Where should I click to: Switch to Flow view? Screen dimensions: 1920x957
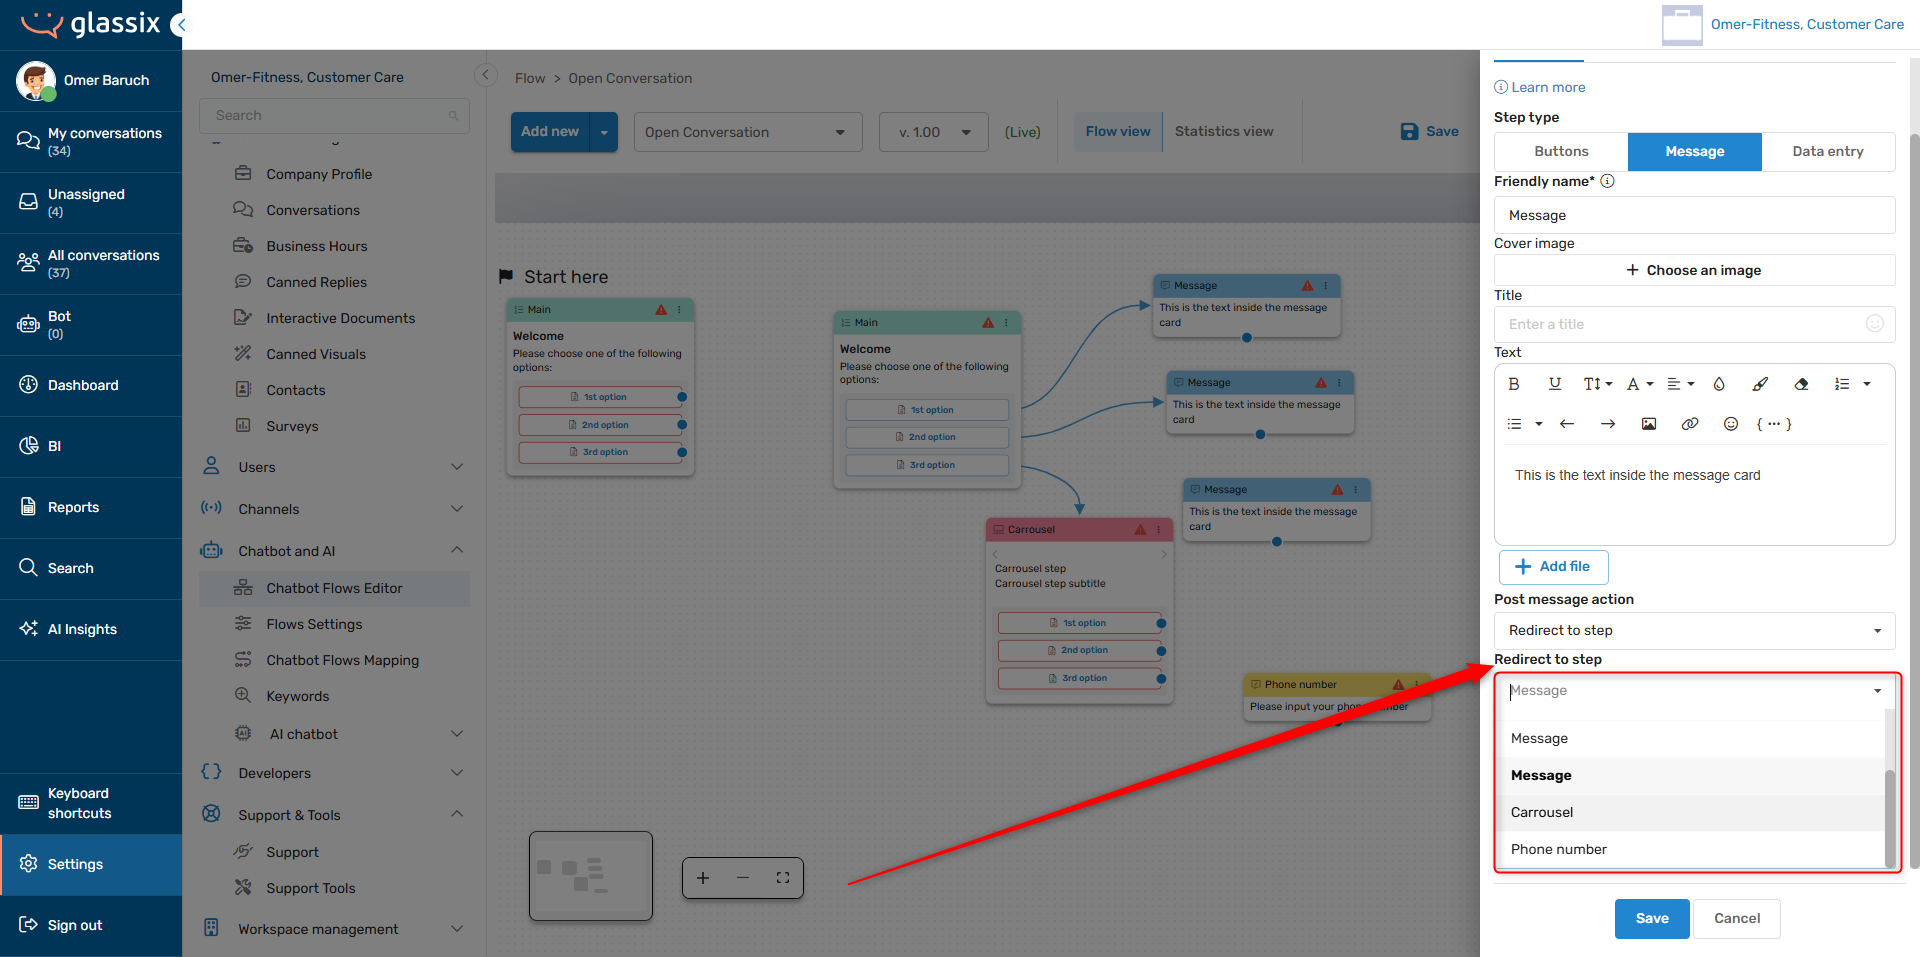1118,131
